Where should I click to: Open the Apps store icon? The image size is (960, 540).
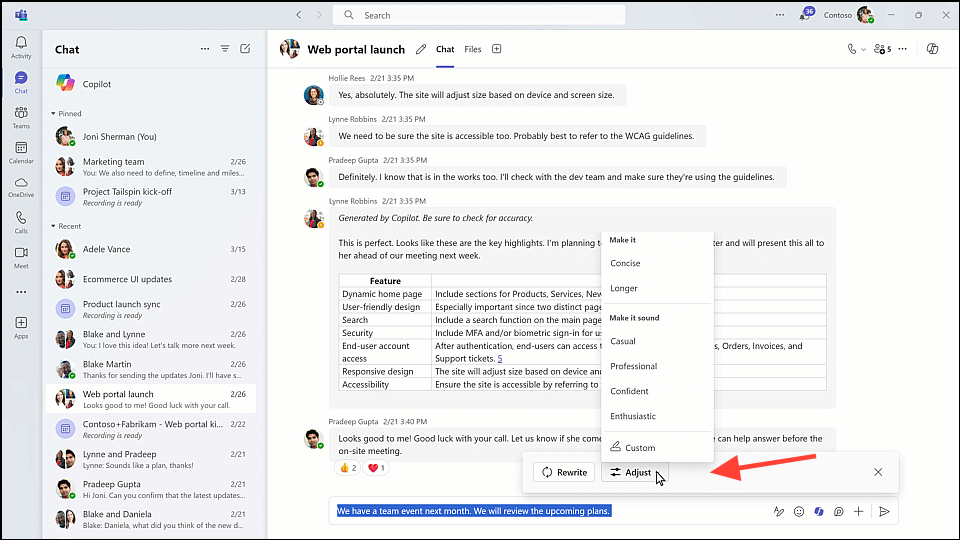21,327
